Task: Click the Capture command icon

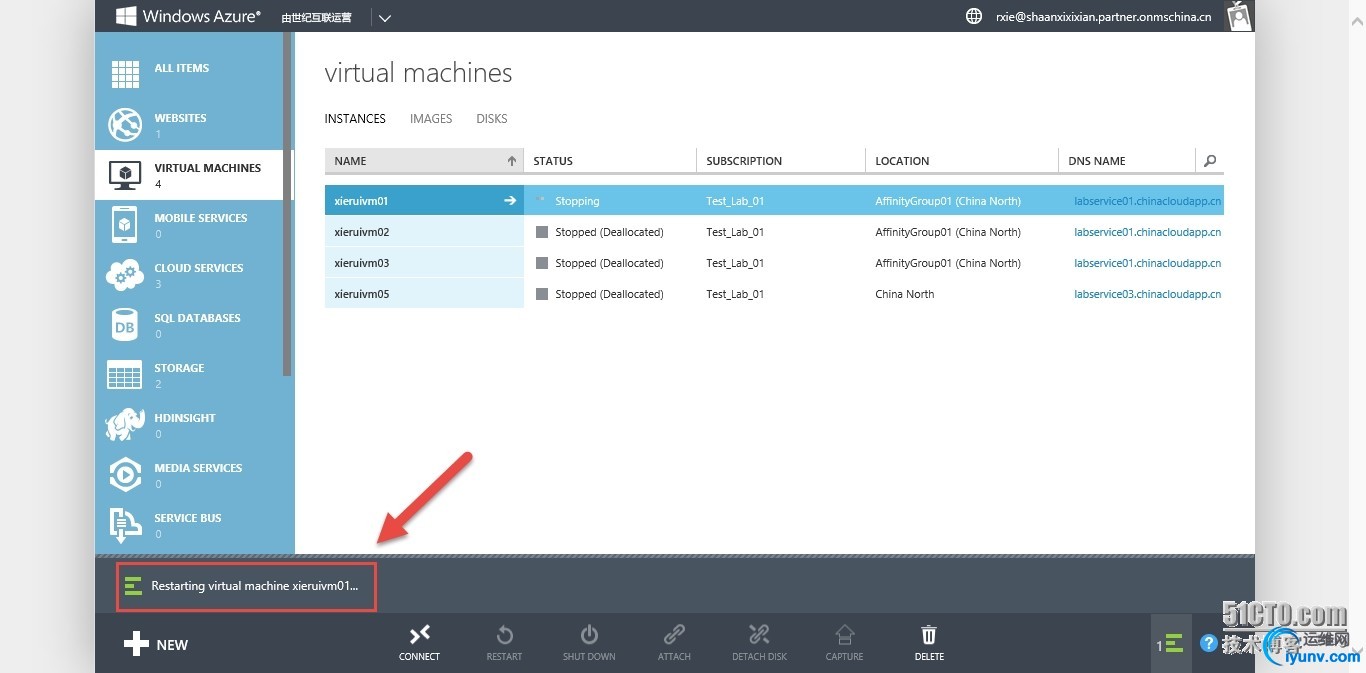Action: (x=844, y=634)
